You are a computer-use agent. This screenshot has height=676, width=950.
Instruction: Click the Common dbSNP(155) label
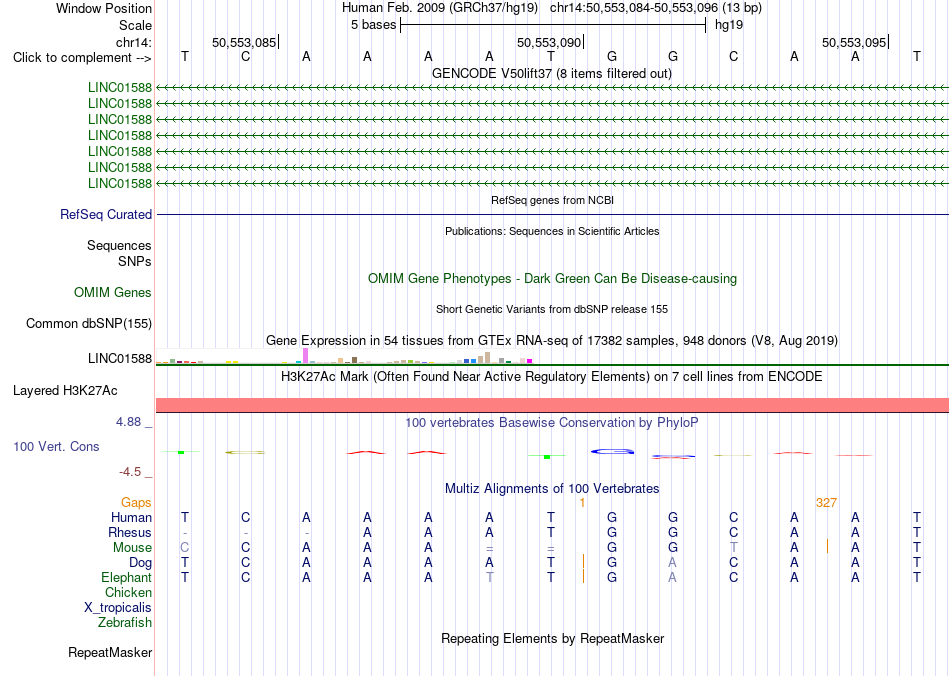[x=89, y=323]
